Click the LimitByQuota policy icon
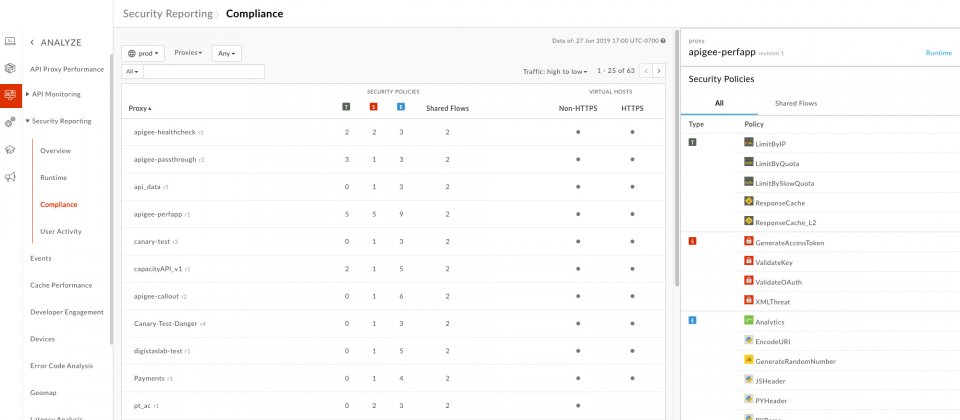 point(748,162)
